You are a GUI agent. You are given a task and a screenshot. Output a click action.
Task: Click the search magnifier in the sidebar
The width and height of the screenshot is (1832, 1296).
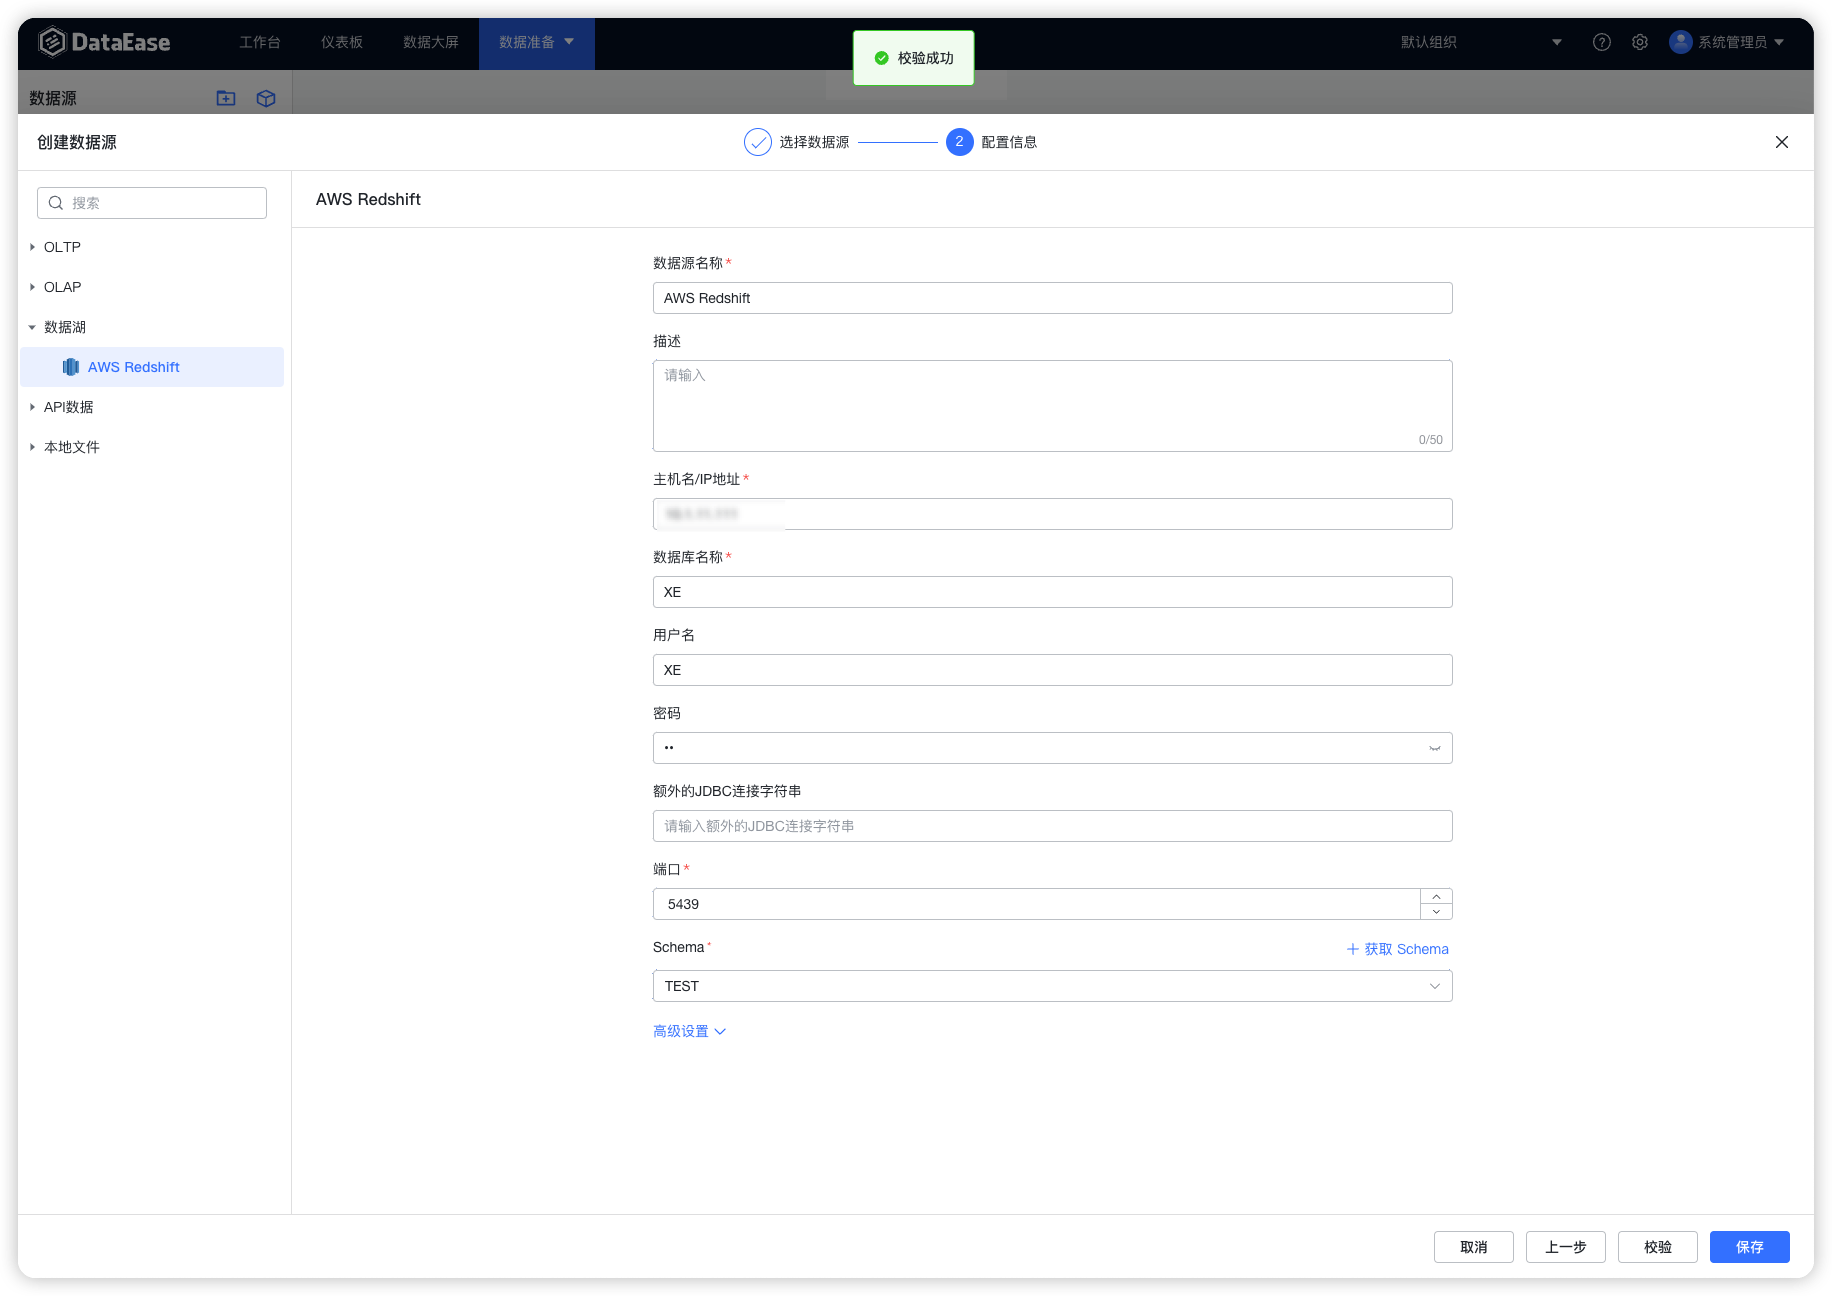[x=56, y=202]
